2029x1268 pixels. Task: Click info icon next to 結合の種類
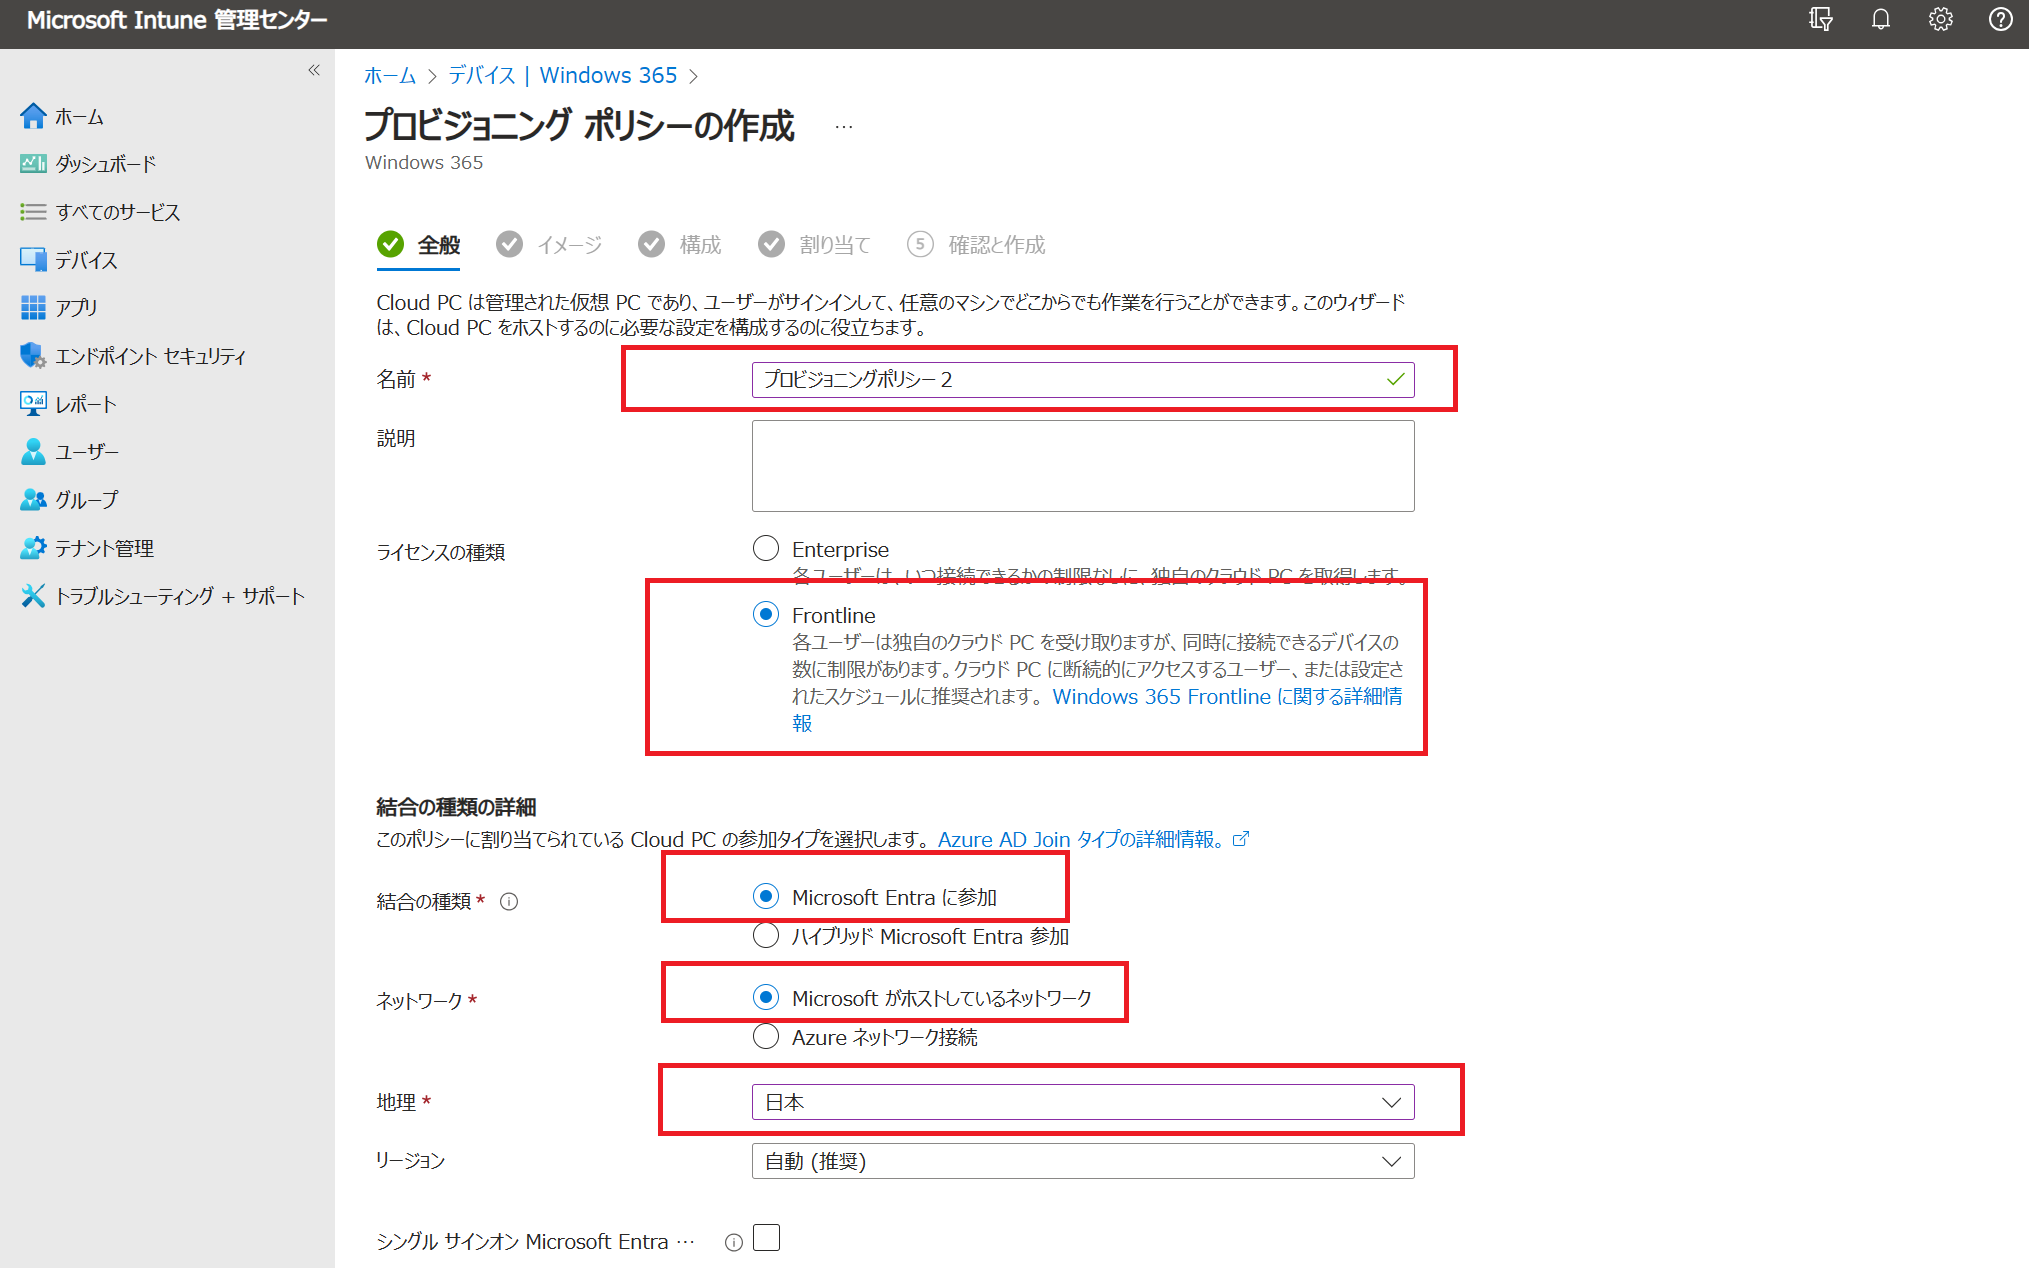tap(509, 902)
